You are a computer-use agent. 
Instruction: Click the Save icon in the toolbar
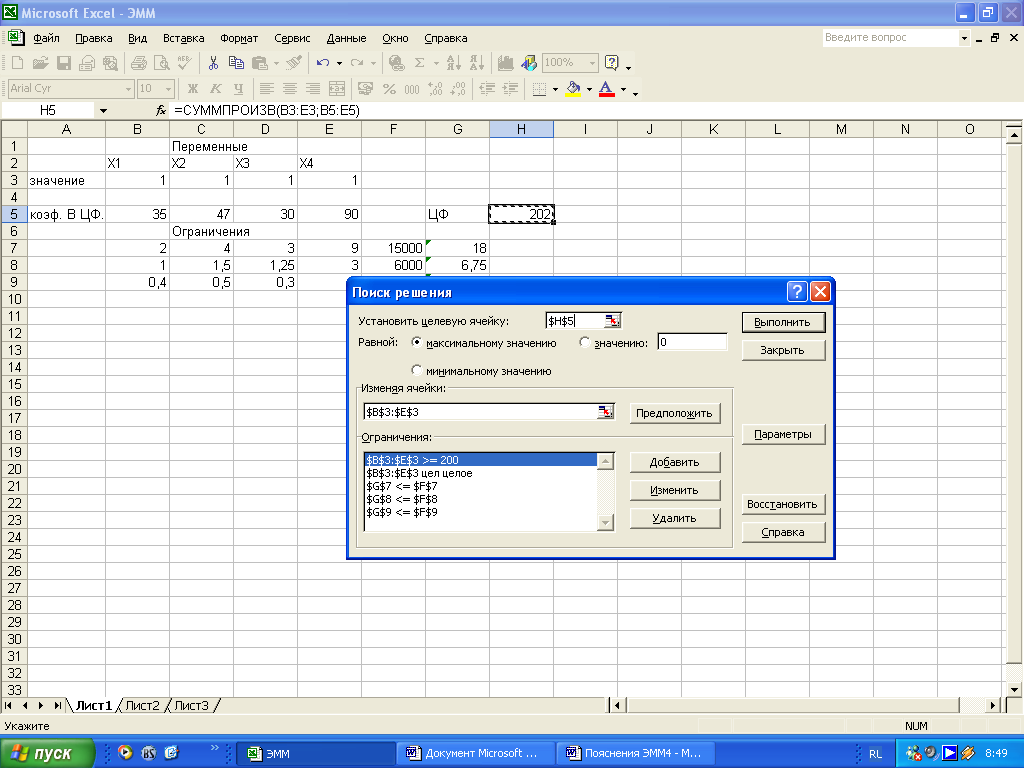[x=64, y=63]
